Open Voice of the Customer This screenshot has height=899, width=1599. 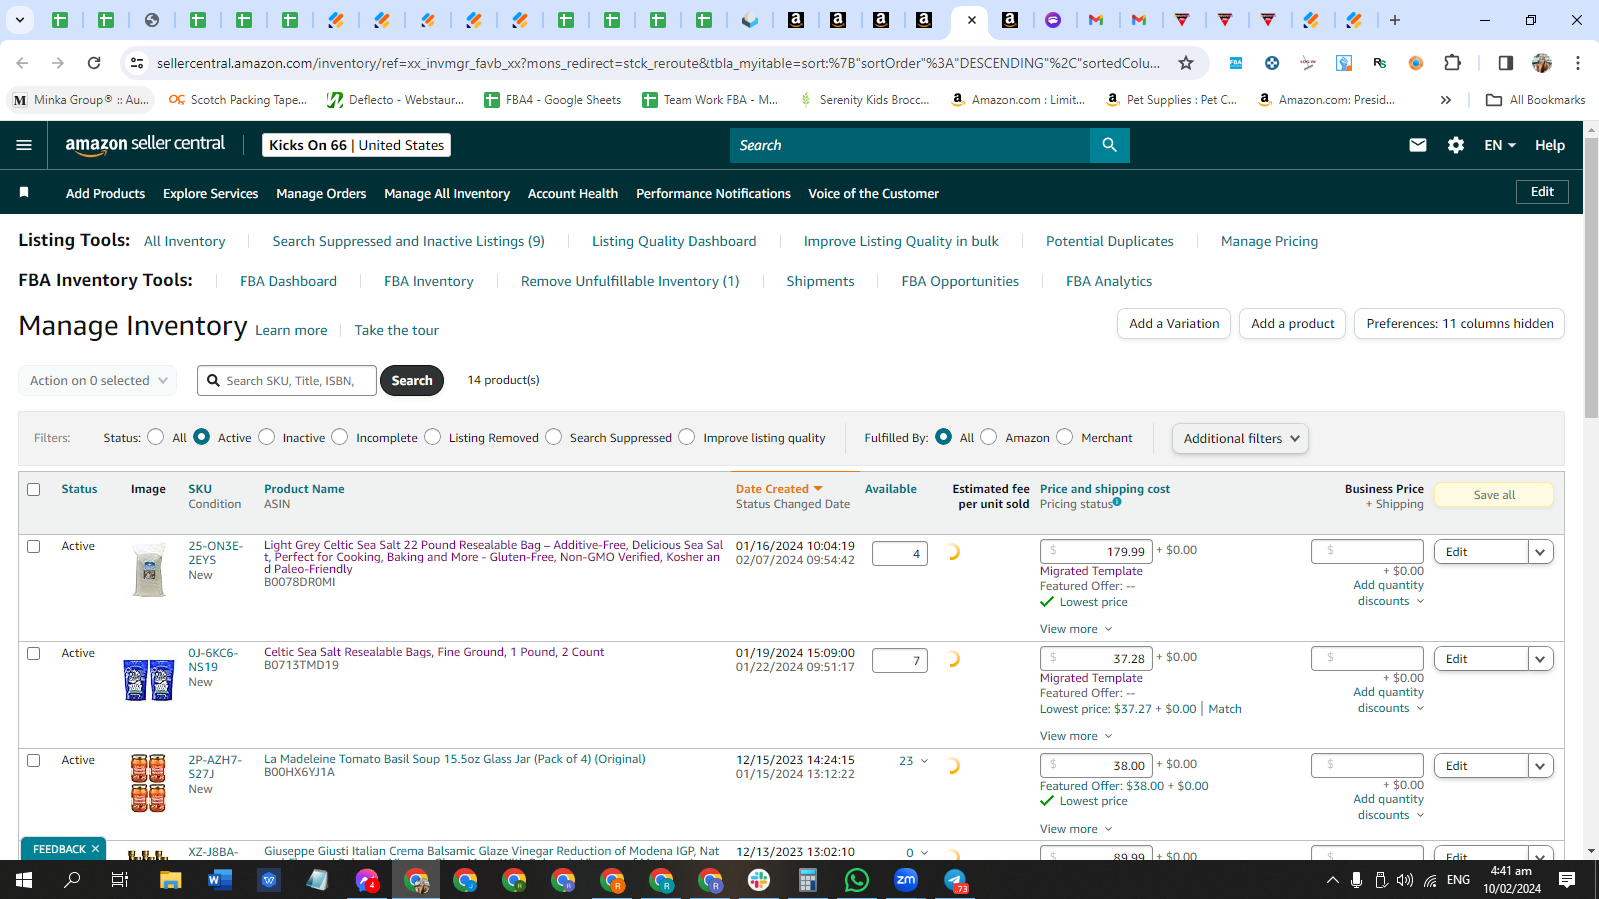[873, 194]
